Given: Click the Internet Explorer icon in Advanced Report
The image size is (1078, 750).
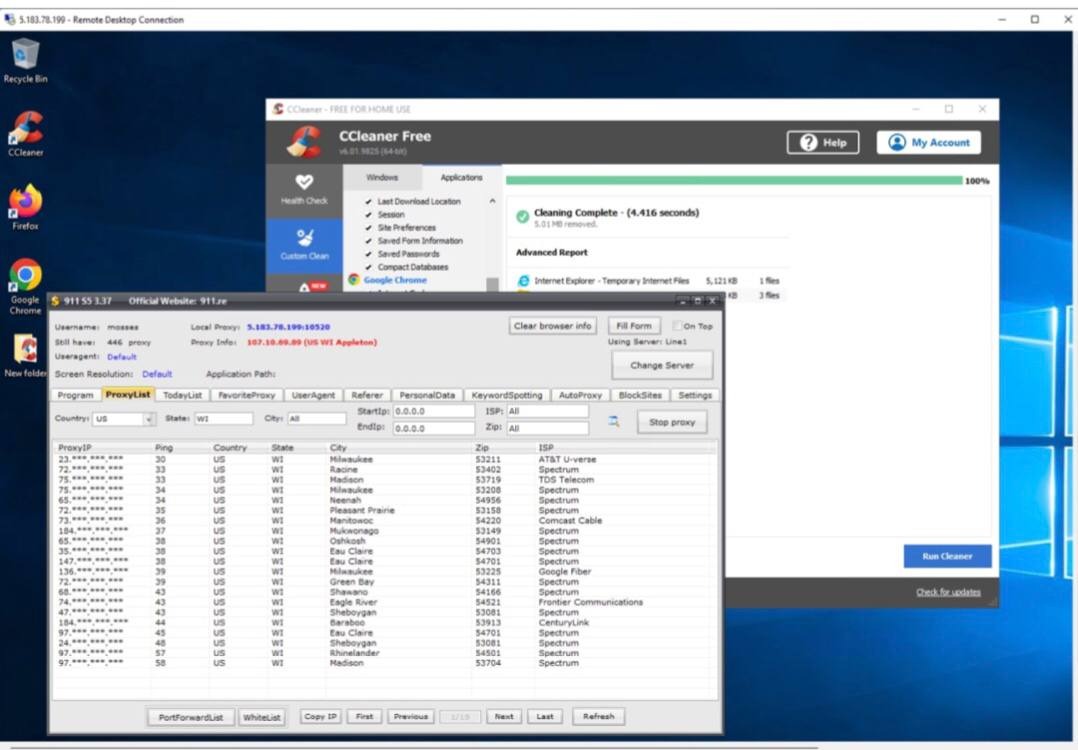Looking at the screenshot, I should pyautogui.click(x=523, y=280).
